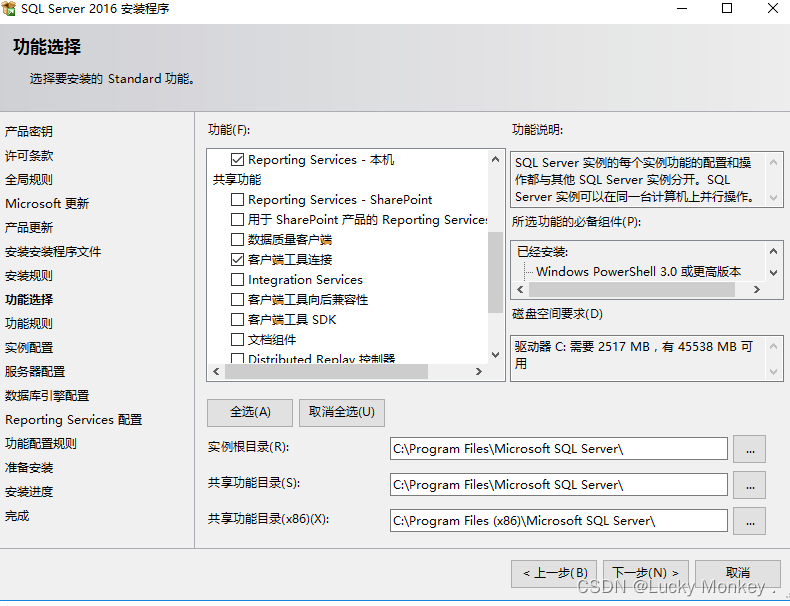Click the 实例根目录 path field
The width and height of the screenshot is (790, 606).
(x=558, y=448)
